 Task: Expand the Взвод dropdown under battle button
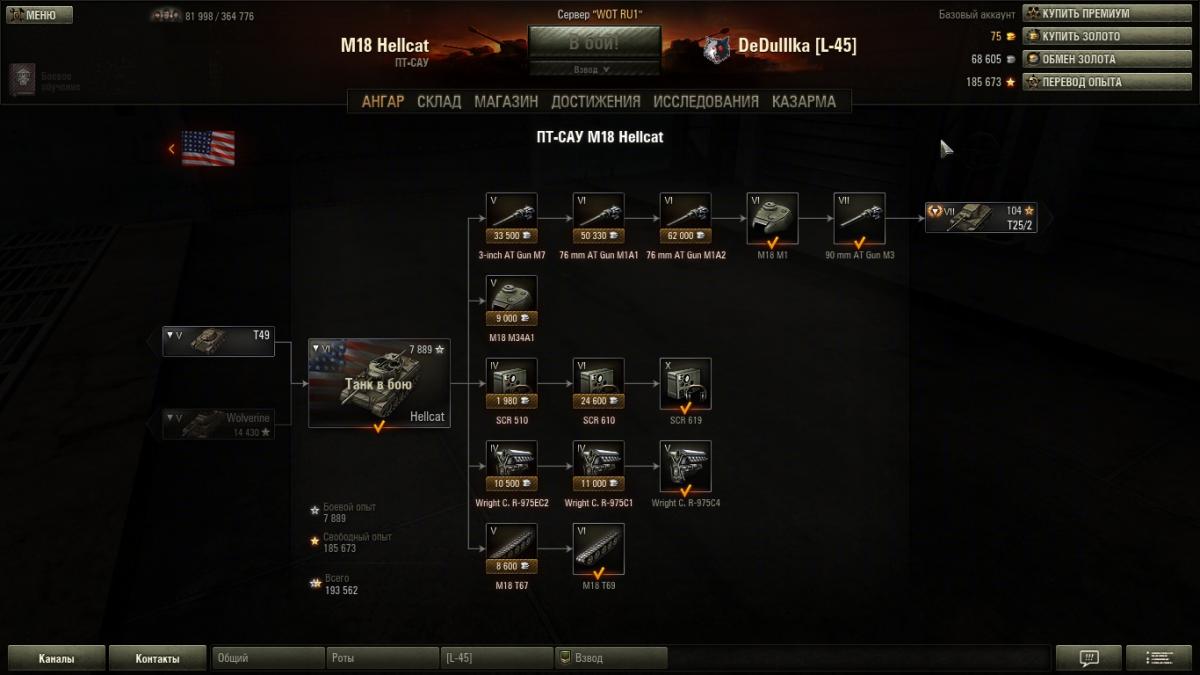(x=594, y=70)
